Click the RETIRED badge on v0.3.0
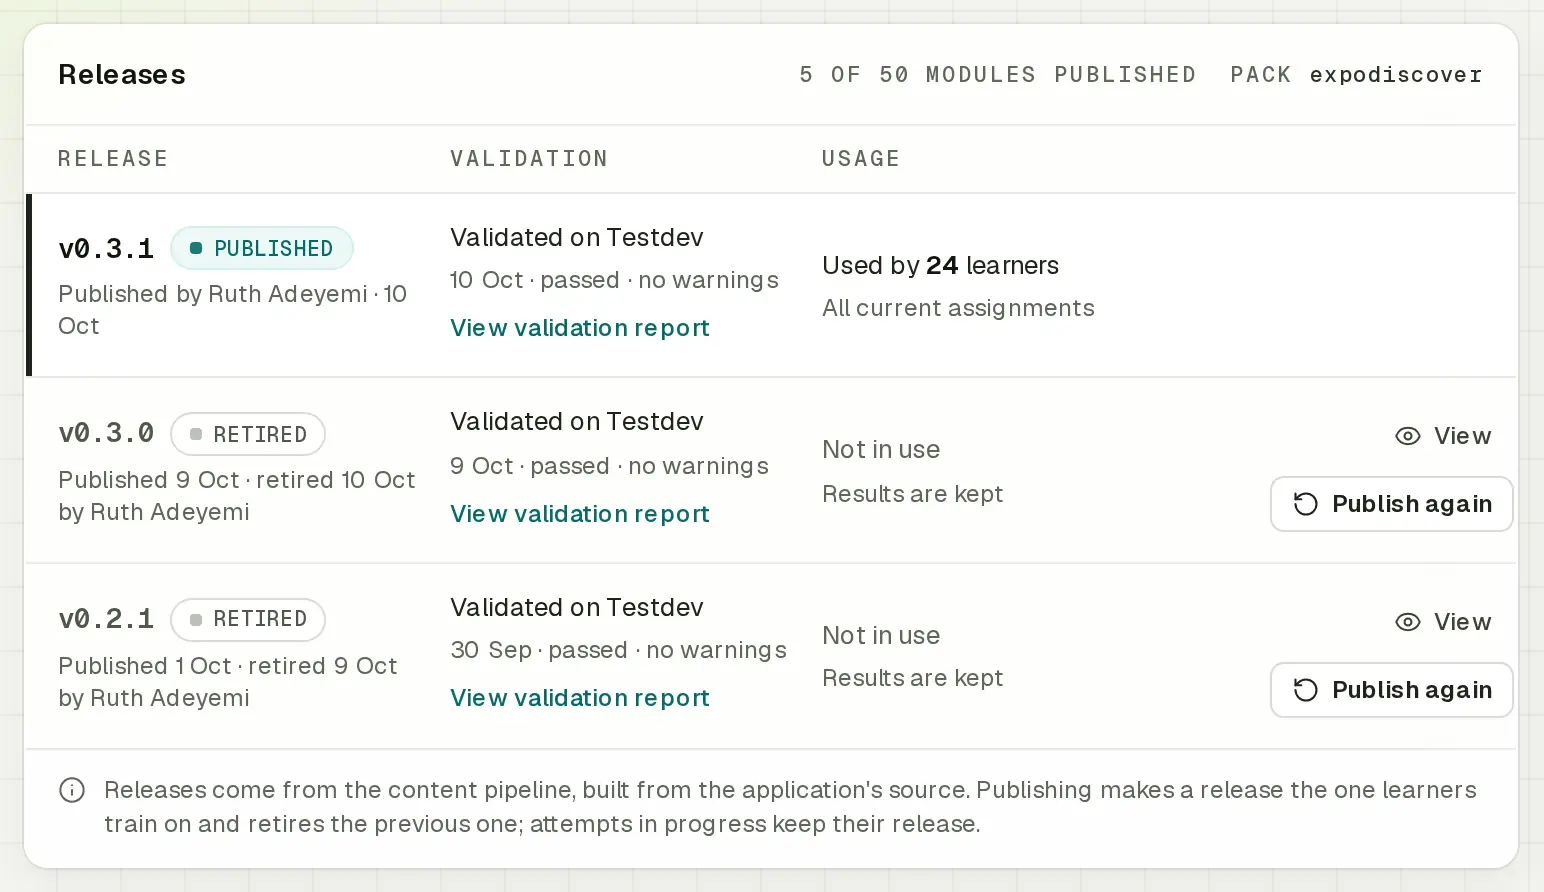Viewport: 1544px width, 892px height. tap(248, 434)
